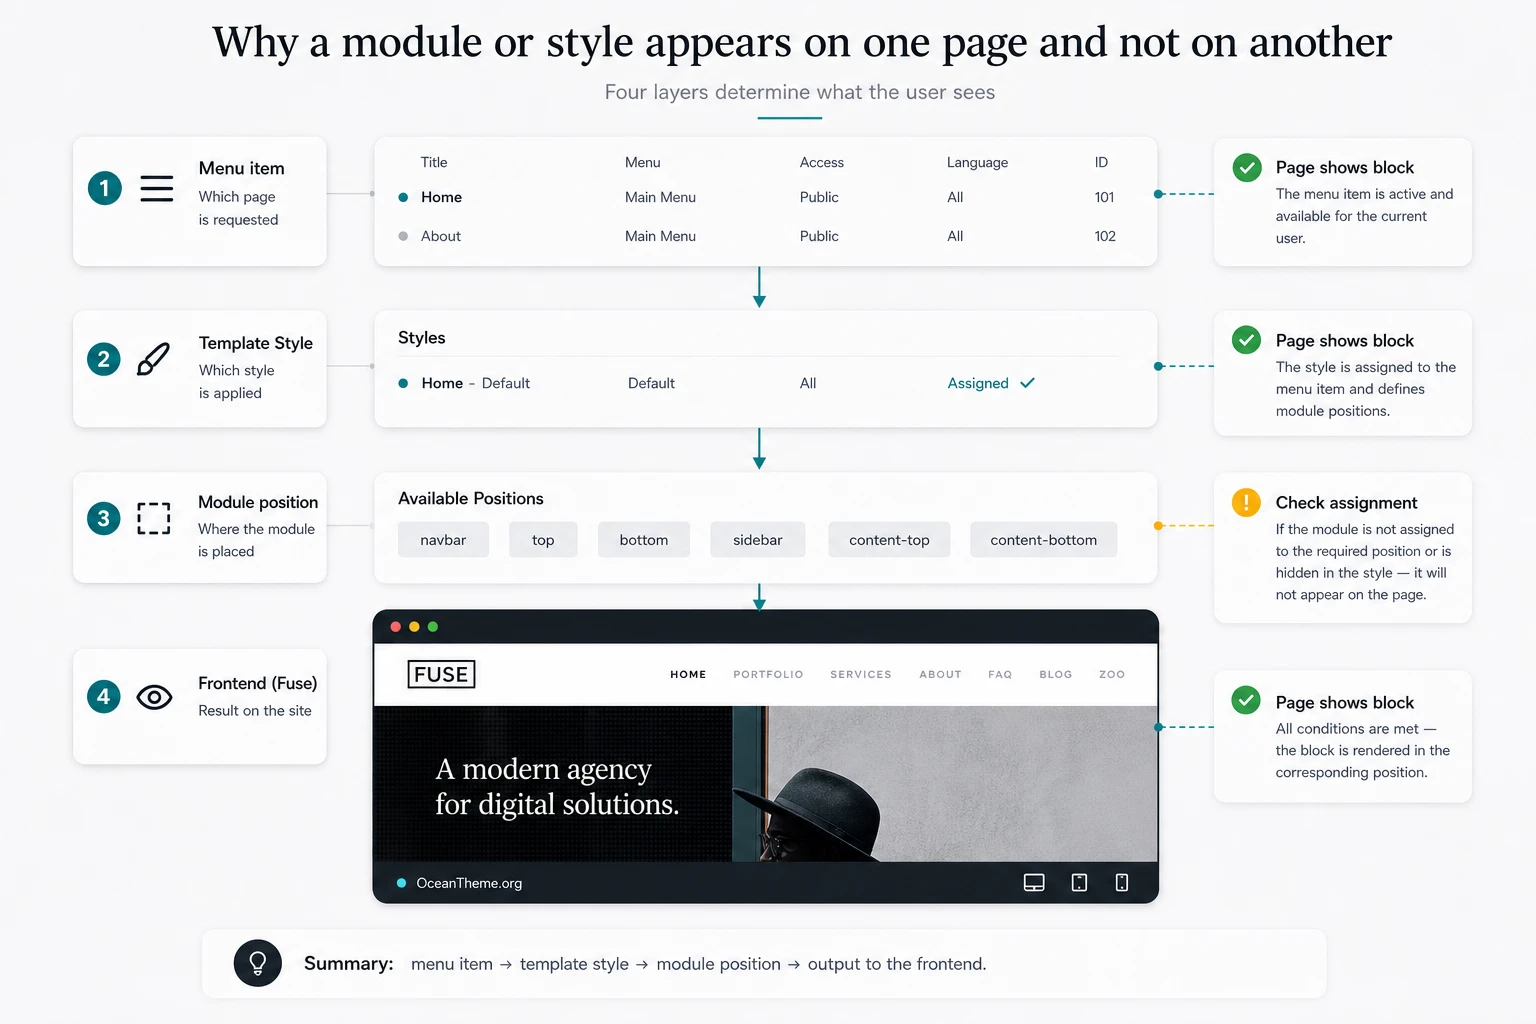Select the mobile phone preview icon

click(1122, 882)
